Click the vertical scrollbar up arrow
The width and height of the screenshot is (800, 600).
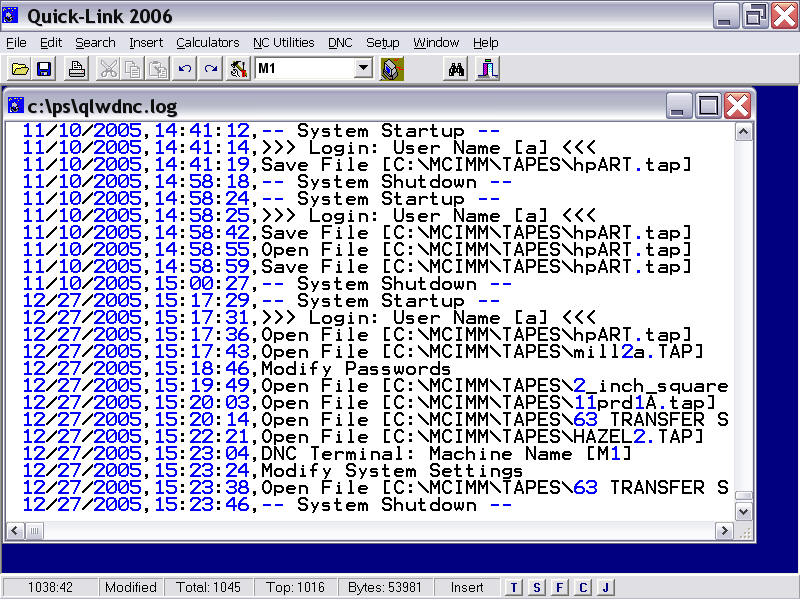[x=743, y=132]
